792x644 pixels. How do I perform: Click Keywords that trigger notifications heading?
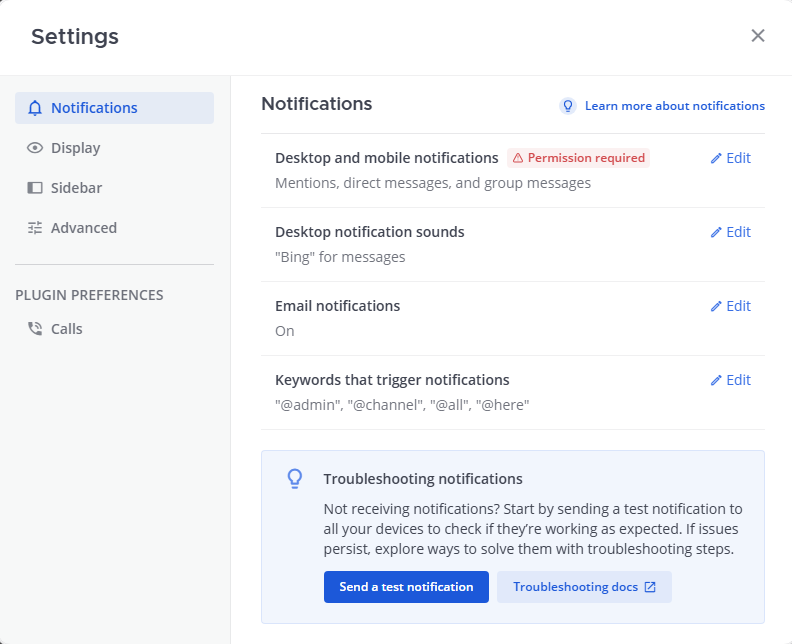tap(392, 380)
